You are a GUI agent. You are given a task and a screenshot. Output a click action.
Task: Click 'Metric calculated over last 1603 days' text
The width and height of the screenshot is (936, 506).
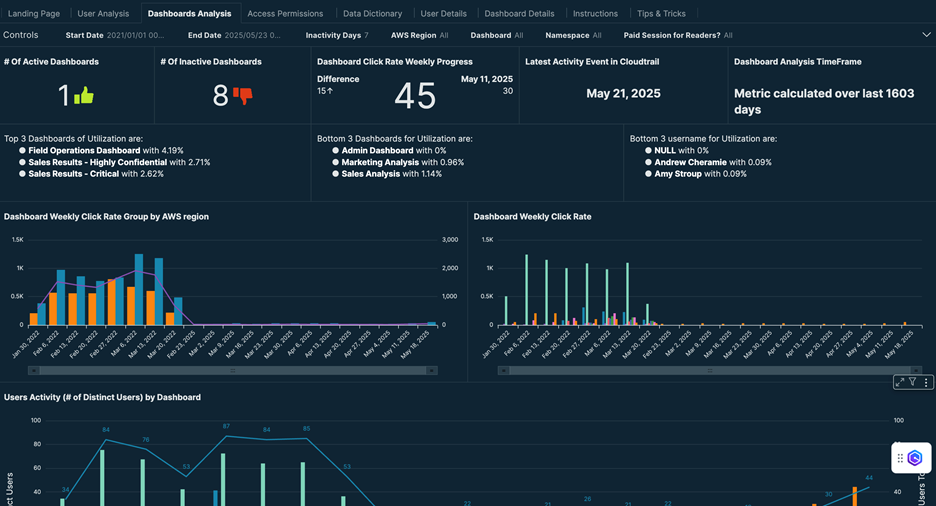(x=824, y=101)
